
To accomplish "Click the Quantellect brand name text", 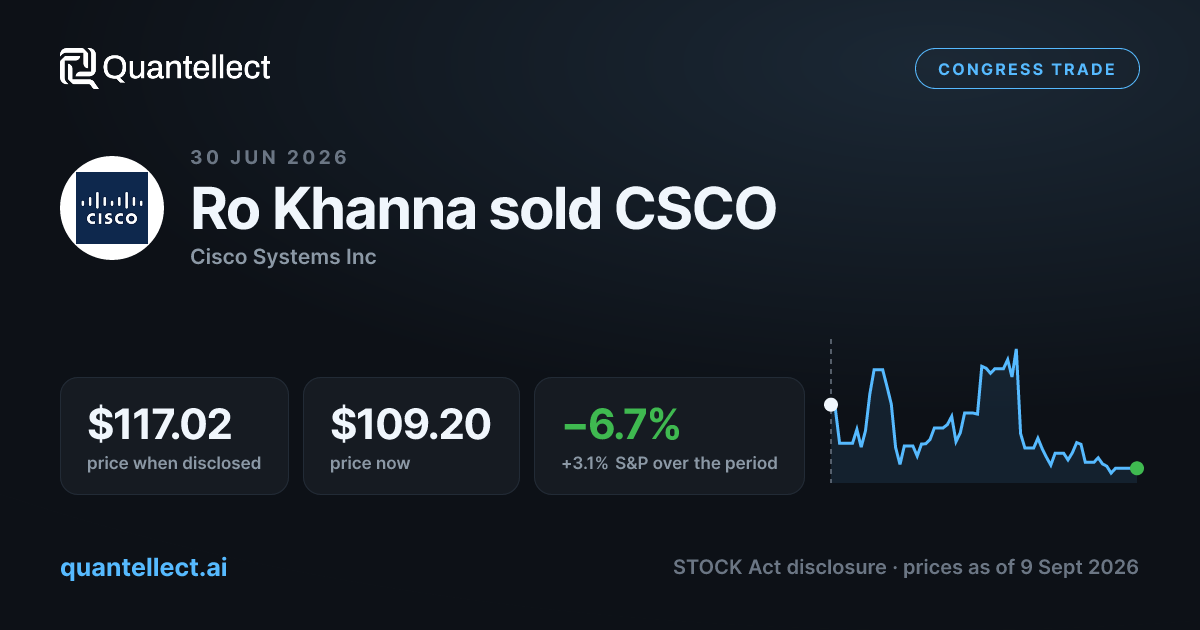I will click(x=187, y=68).
